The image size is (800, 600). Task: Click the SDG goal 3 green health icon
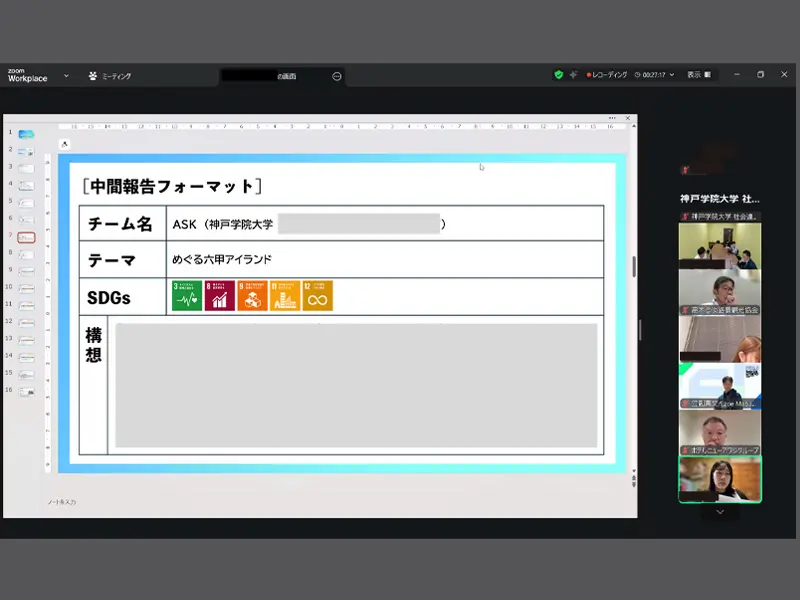pyautogui.click(x=185, y=297)
